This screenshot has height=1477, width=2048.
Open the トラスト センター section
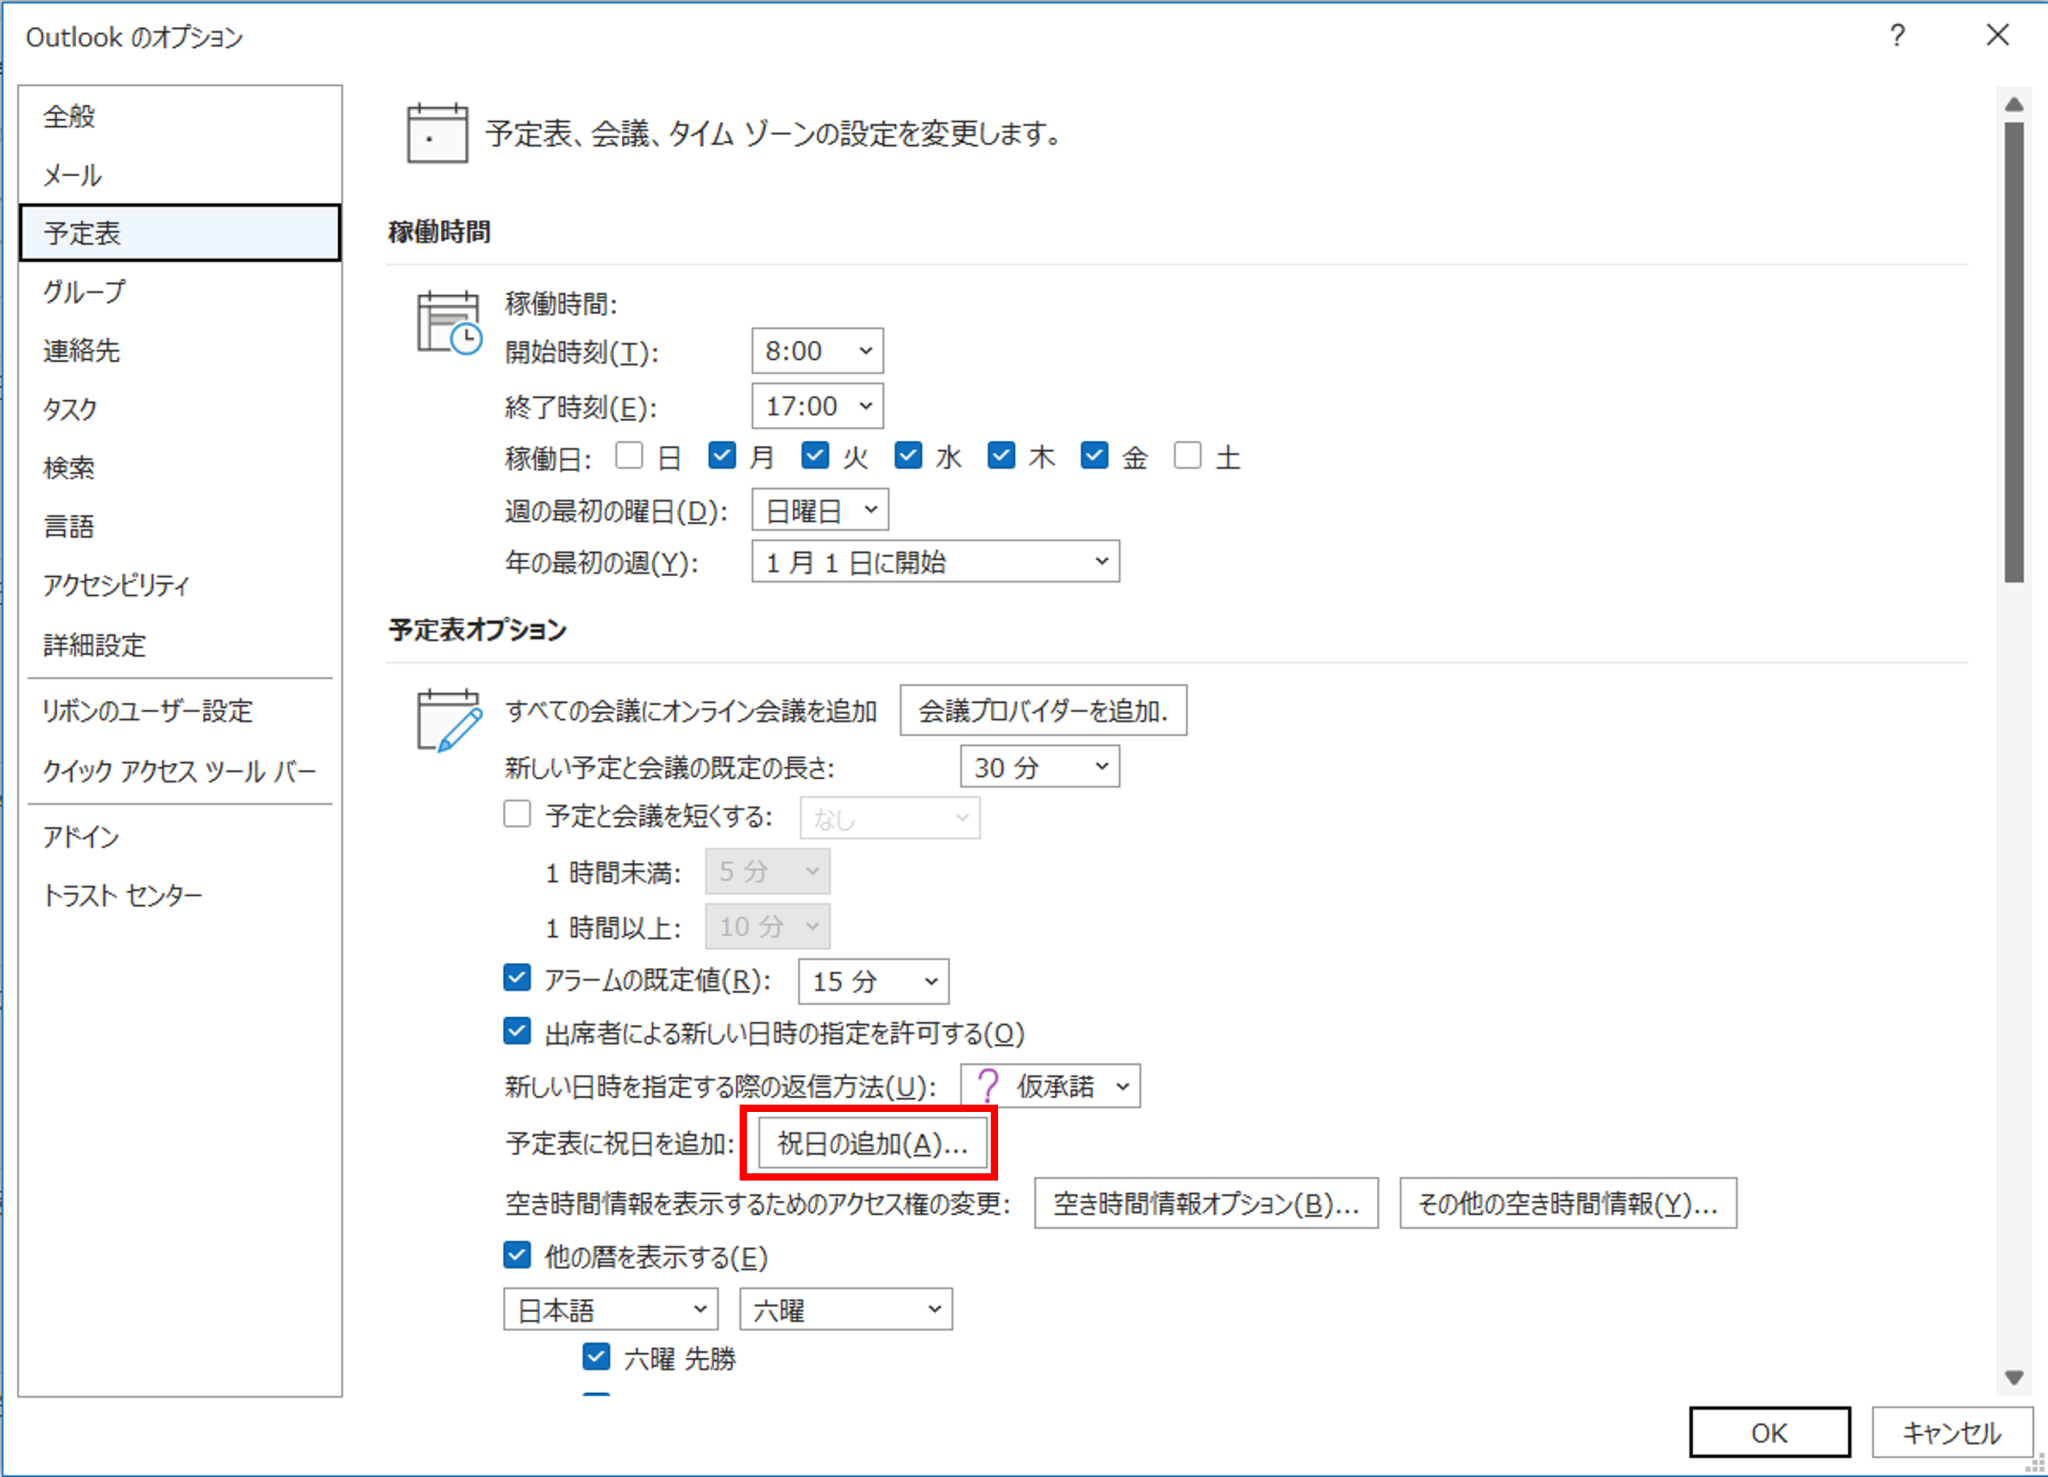click(x=124, y=895)
